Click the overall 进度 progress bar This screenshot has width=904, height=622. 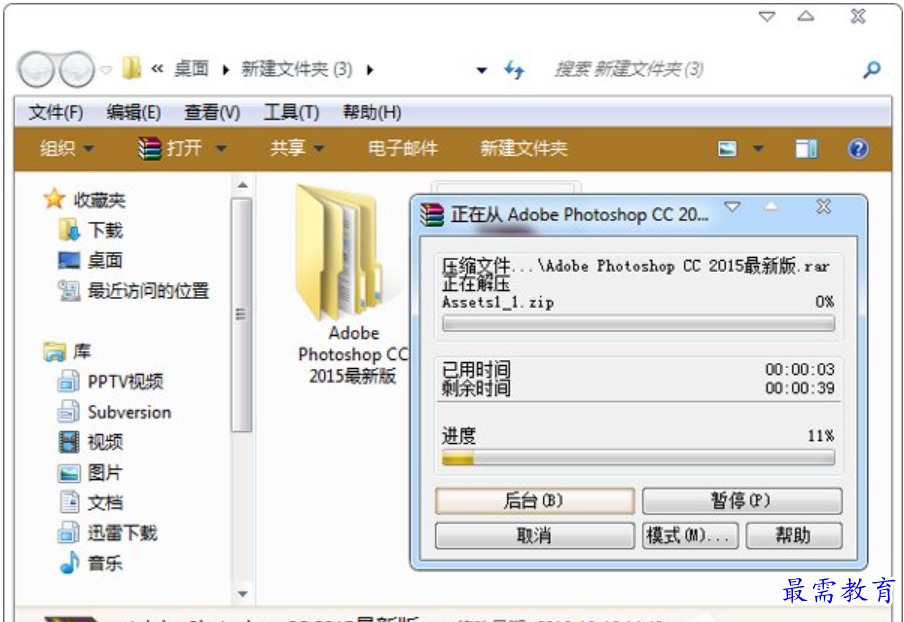pyautogui.click(x=638, y=458)
